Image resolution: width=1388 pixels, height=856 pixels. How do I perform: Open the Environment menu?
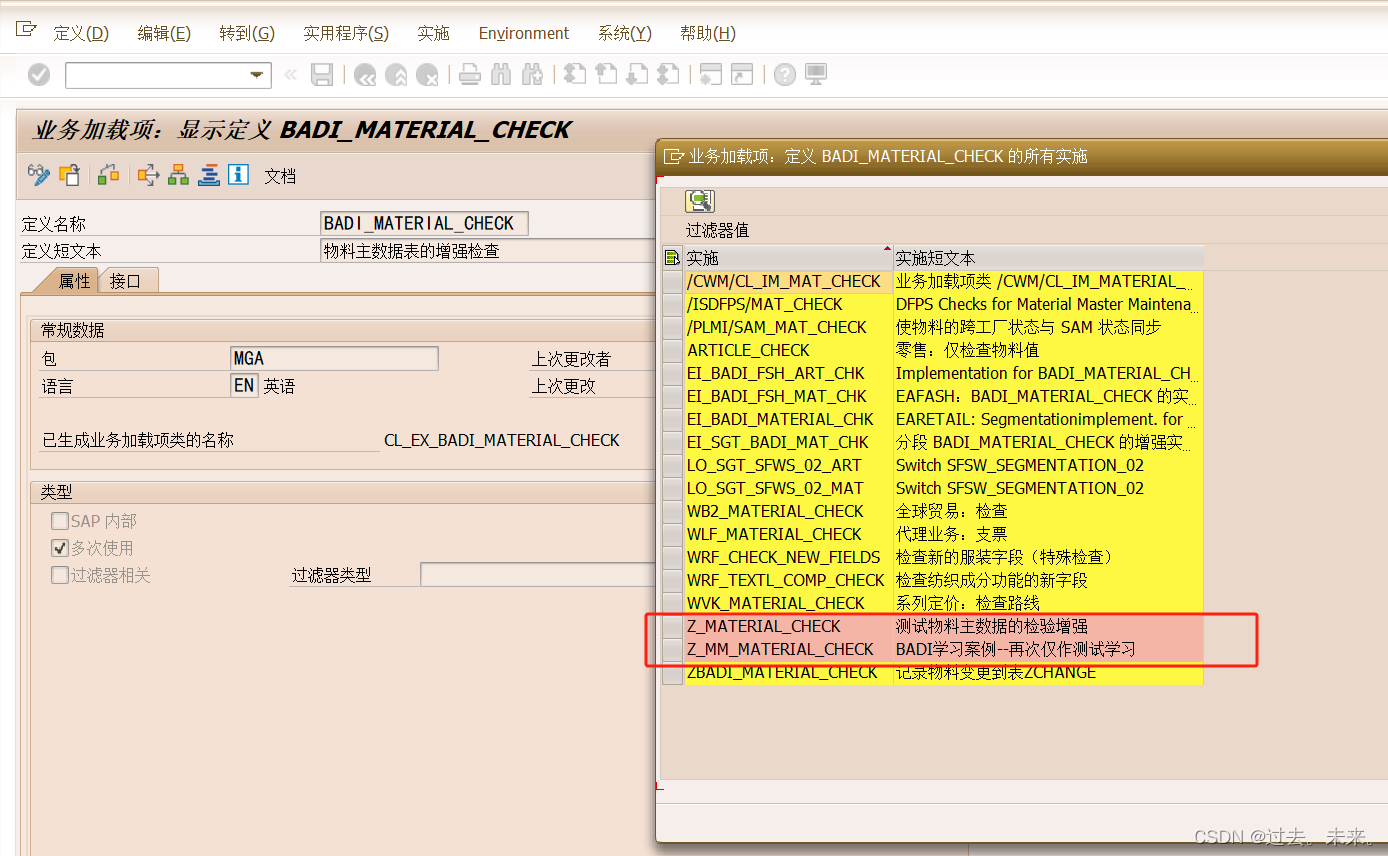pyautogui.click(x=524, y=33)
